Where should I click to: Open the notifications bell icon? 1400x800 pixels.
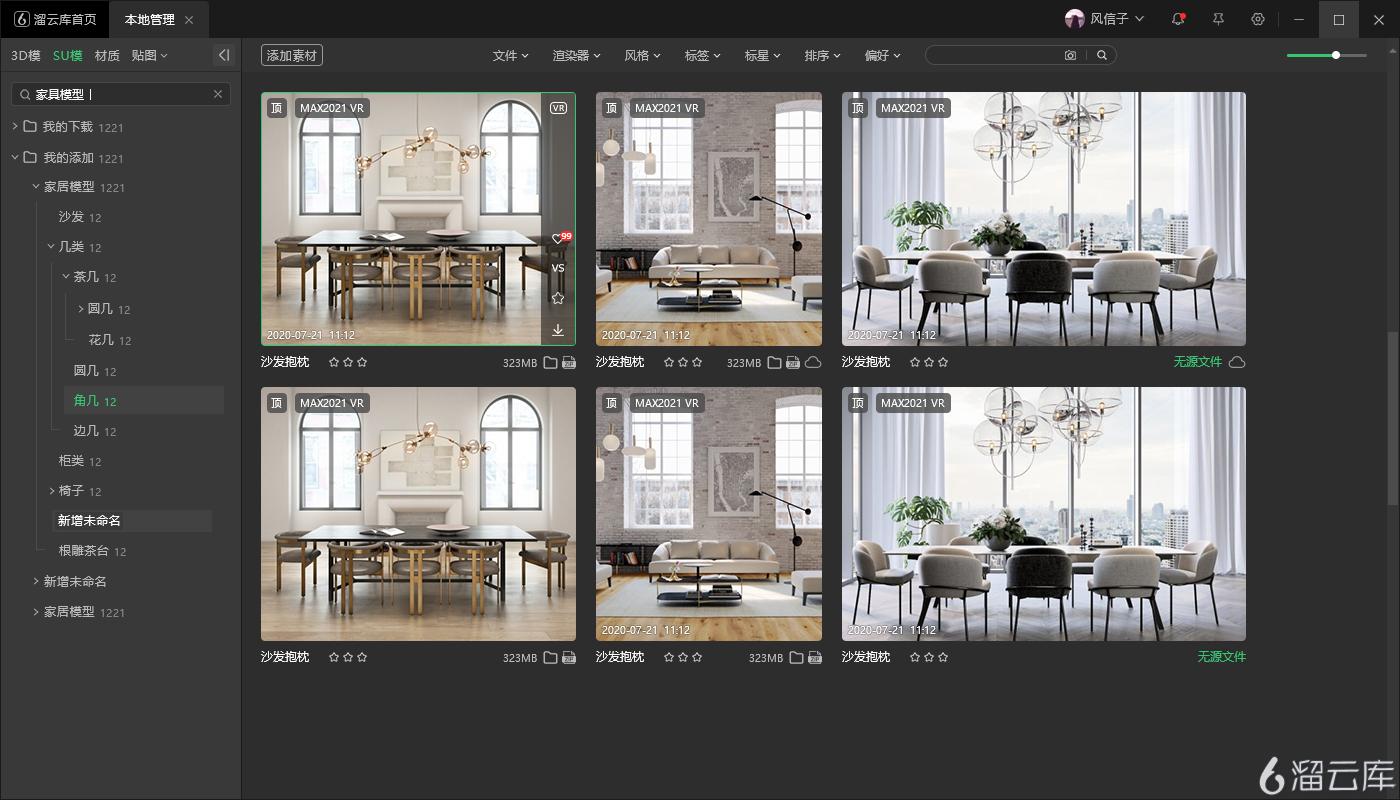click(1178, 19)
